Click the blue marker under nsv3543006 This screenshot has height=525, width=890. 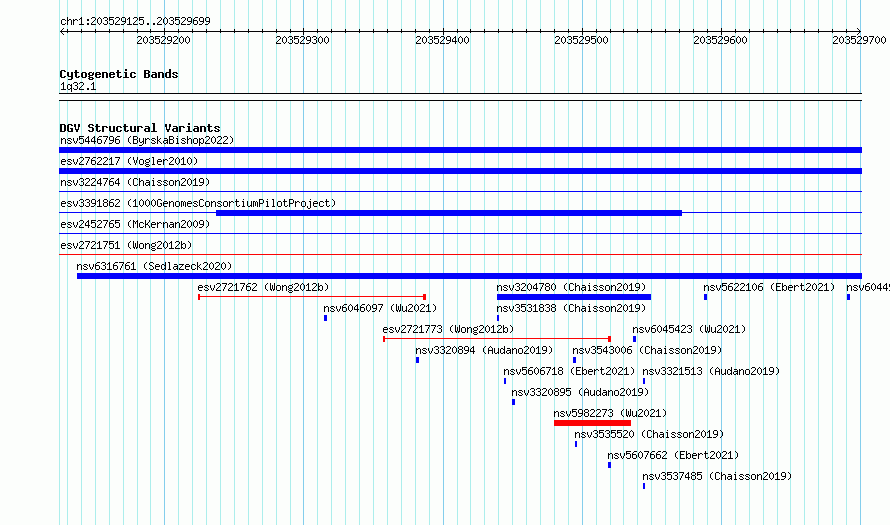point(574,360)
